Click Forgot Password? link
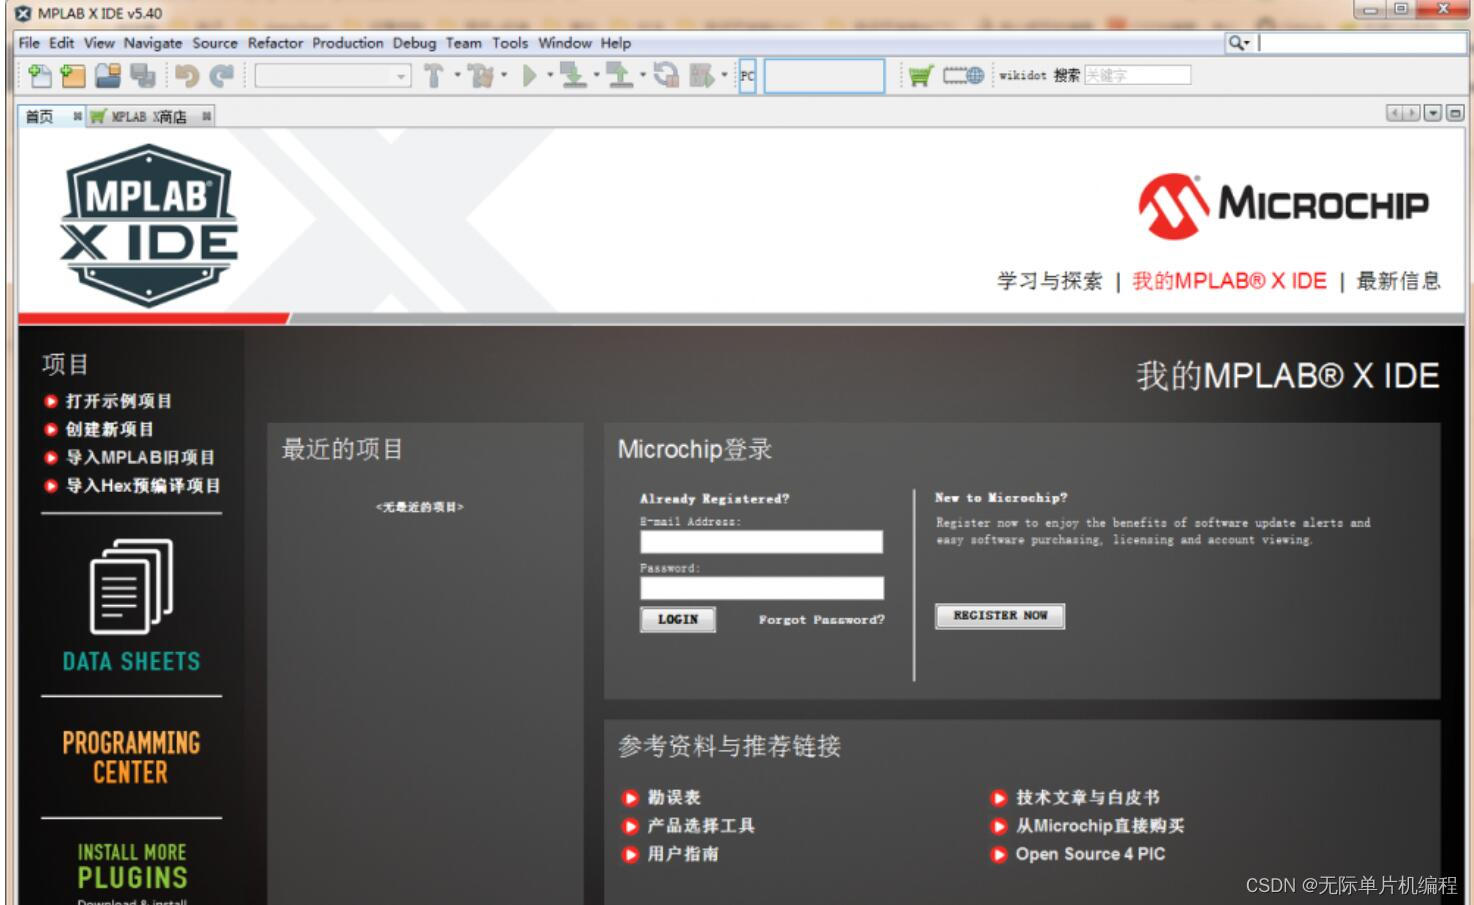 click(821, 620)
